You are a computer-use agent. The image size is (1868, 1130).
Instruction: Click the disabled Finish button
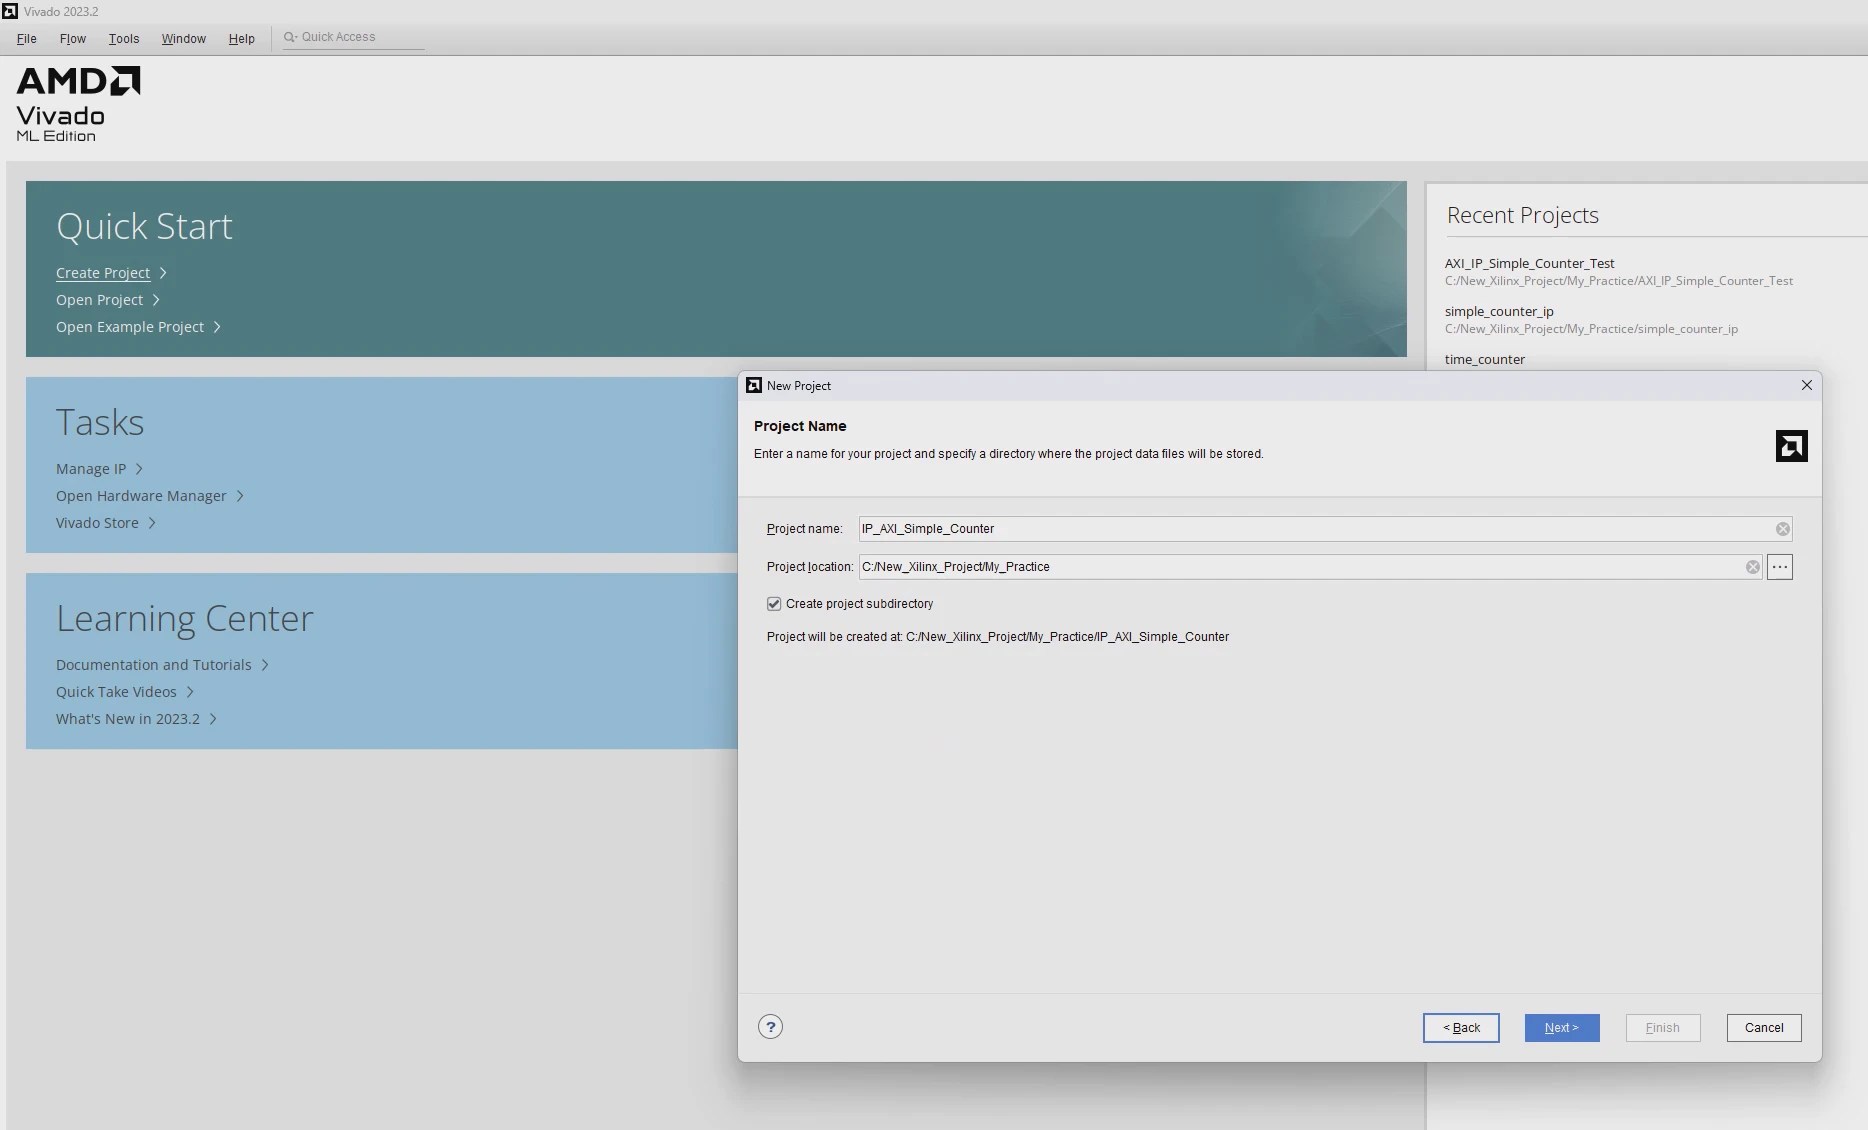[x=1663, y=1028]
